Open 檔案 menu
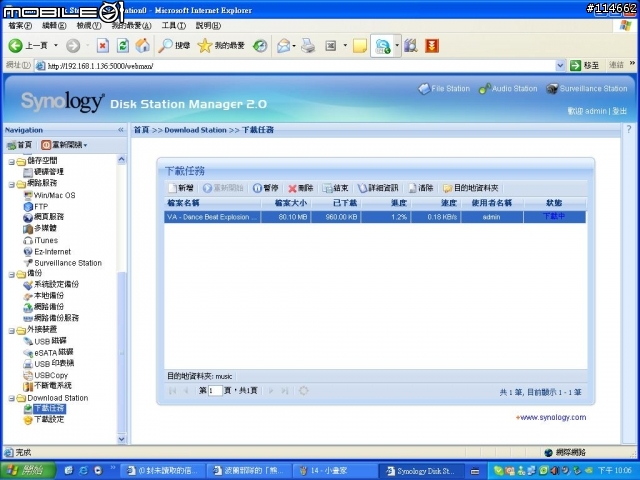Screen dimensions: 640x480 click(x=20, y=26)
